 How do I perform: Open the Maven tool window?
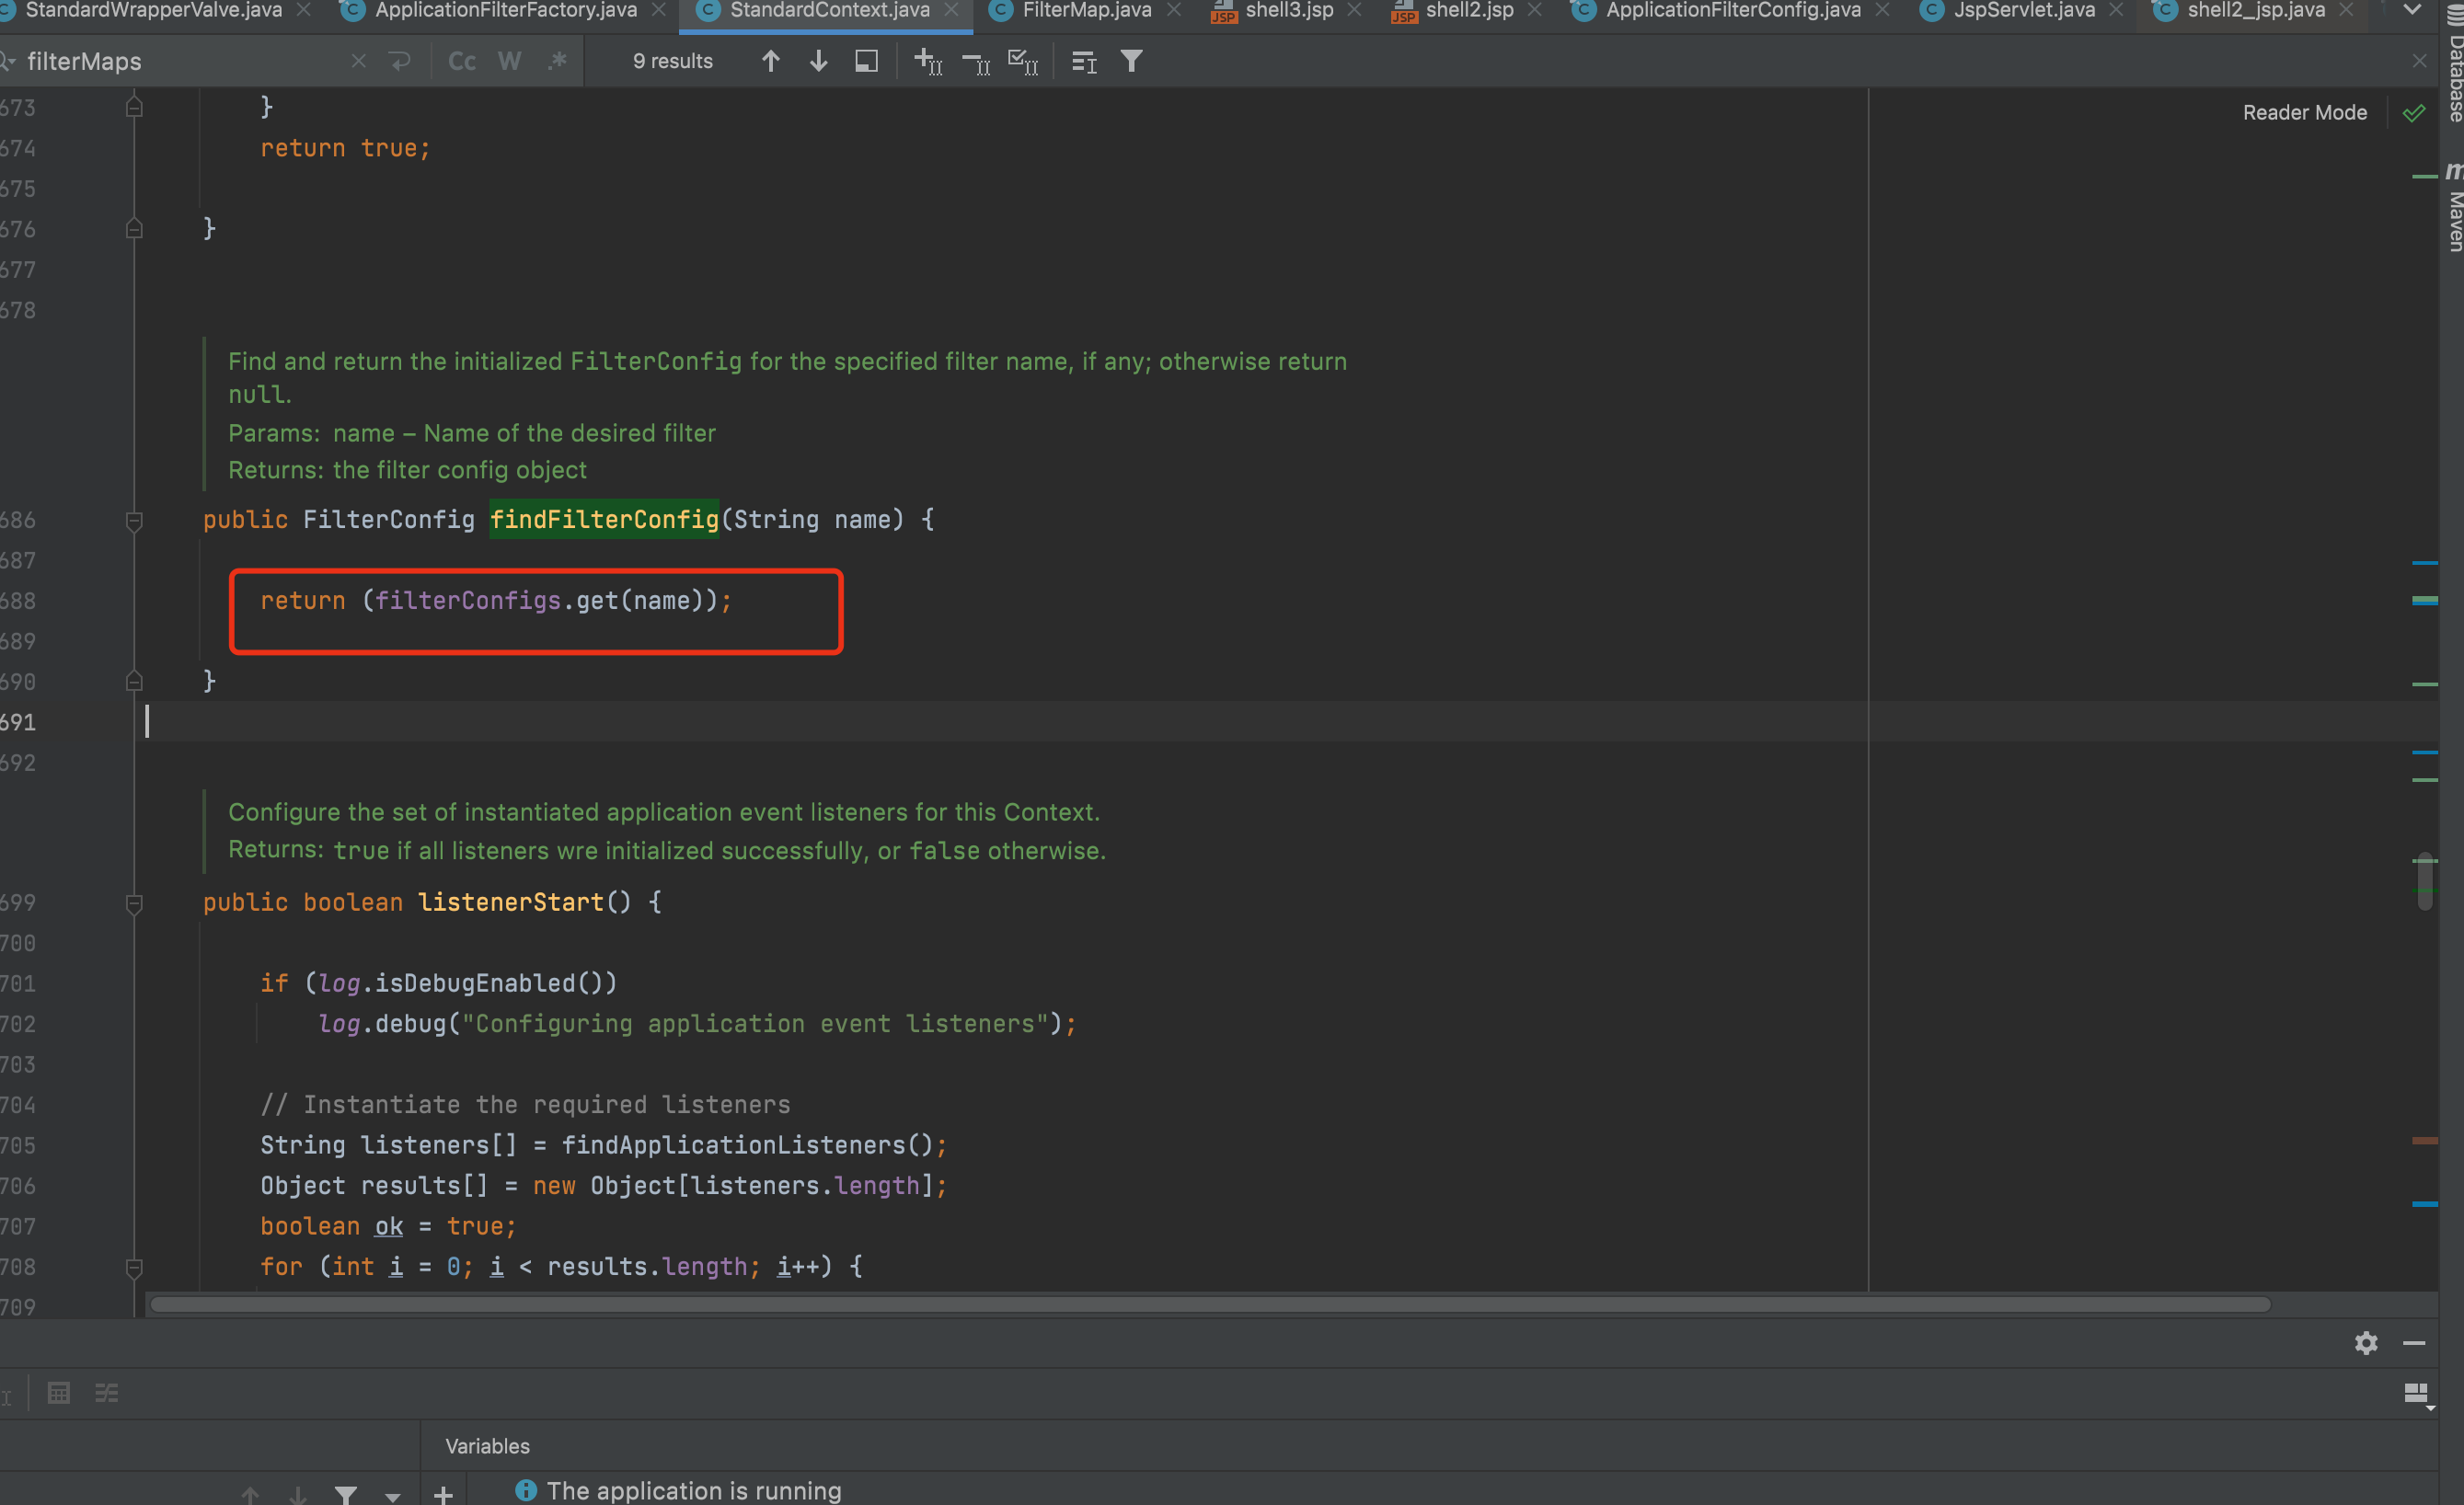(x=2453, y=208)
